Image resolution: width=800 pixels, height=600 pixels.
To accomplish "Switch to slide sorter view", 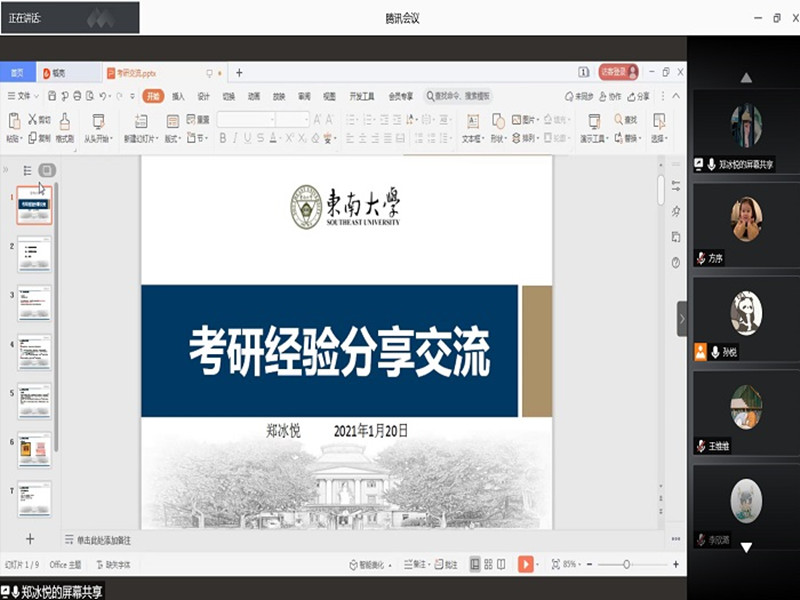I will pos(489,565).
